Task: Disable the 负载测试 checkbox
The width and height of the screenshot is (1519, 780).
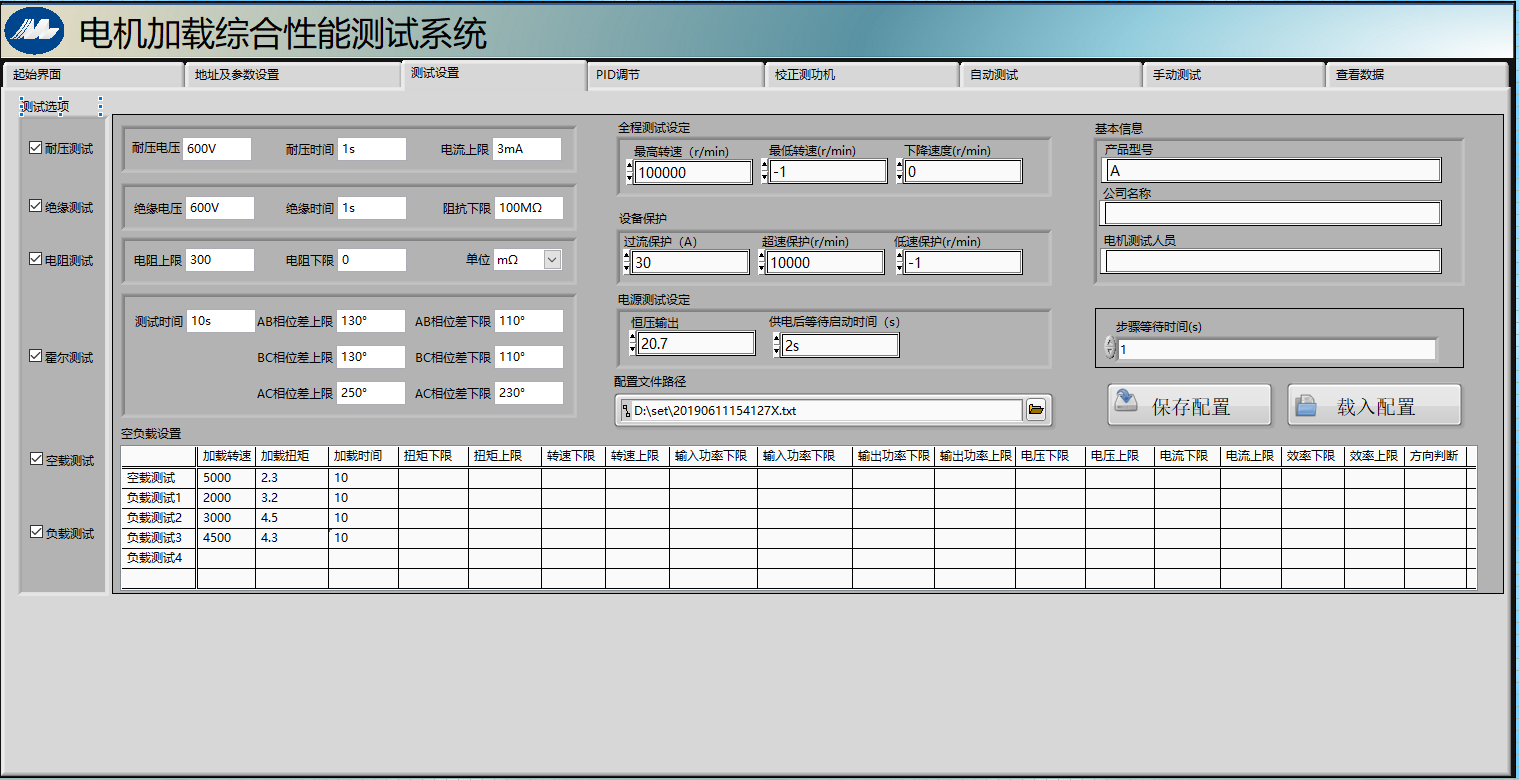Action: (36, 533)
